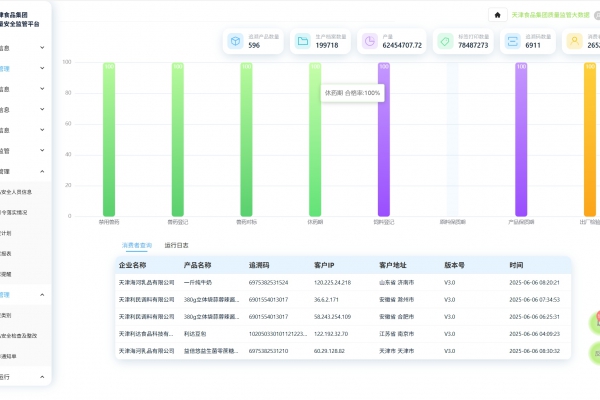Click the 客户地址 column header
Image resolution: width=600 pixels, height=400 pixels.
tap(393, 265)
